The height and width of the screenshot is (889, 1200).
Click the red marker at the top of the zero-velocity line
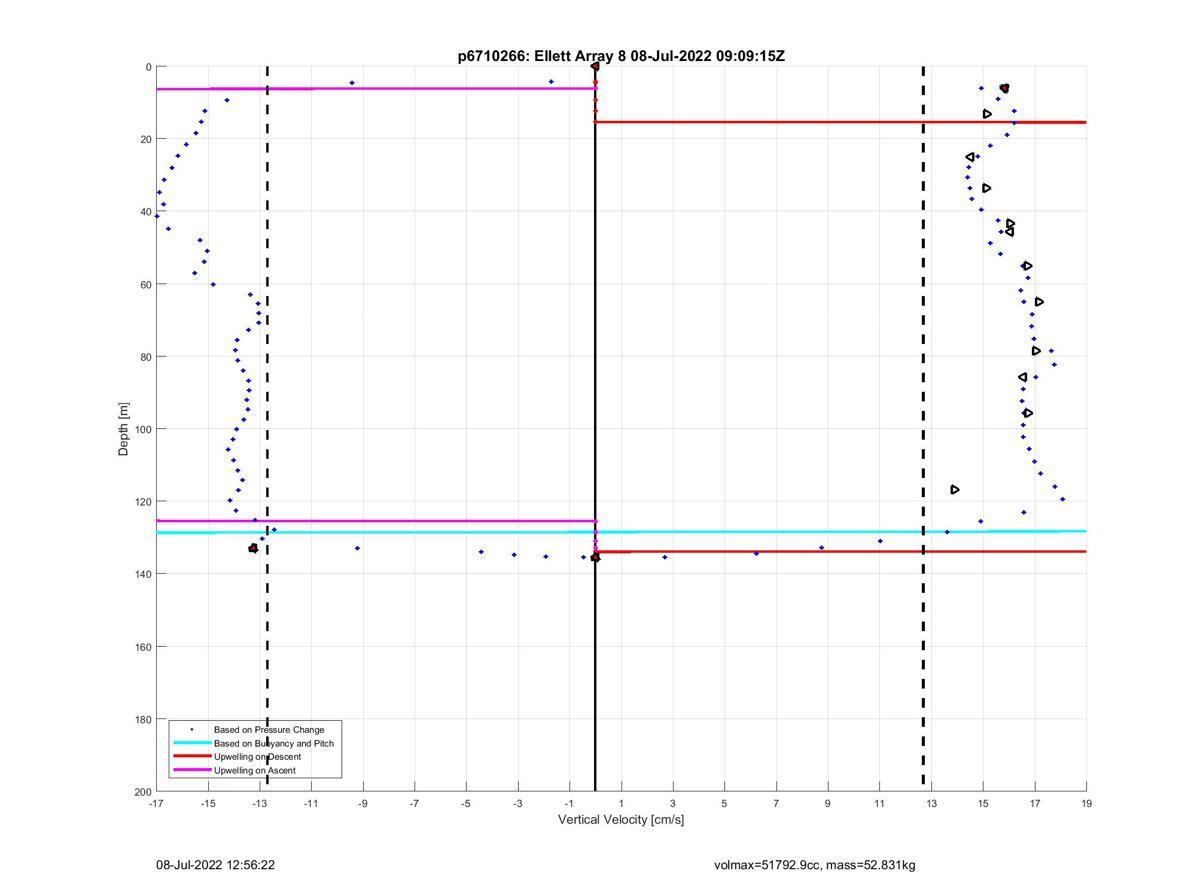point(595,67)
